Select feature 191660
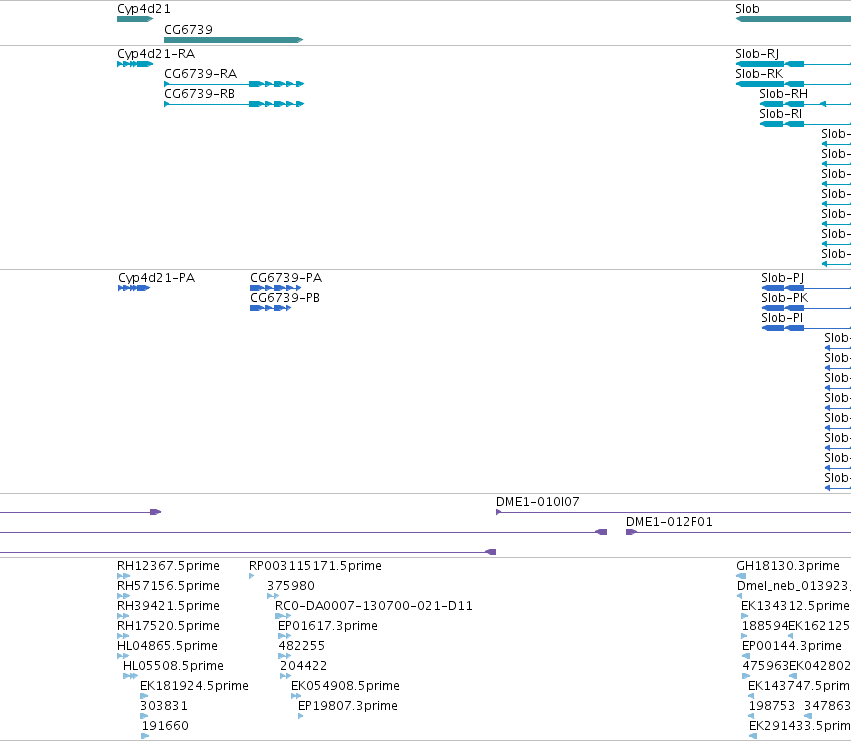Screen dimensions: 851x741 coord(145,737)
